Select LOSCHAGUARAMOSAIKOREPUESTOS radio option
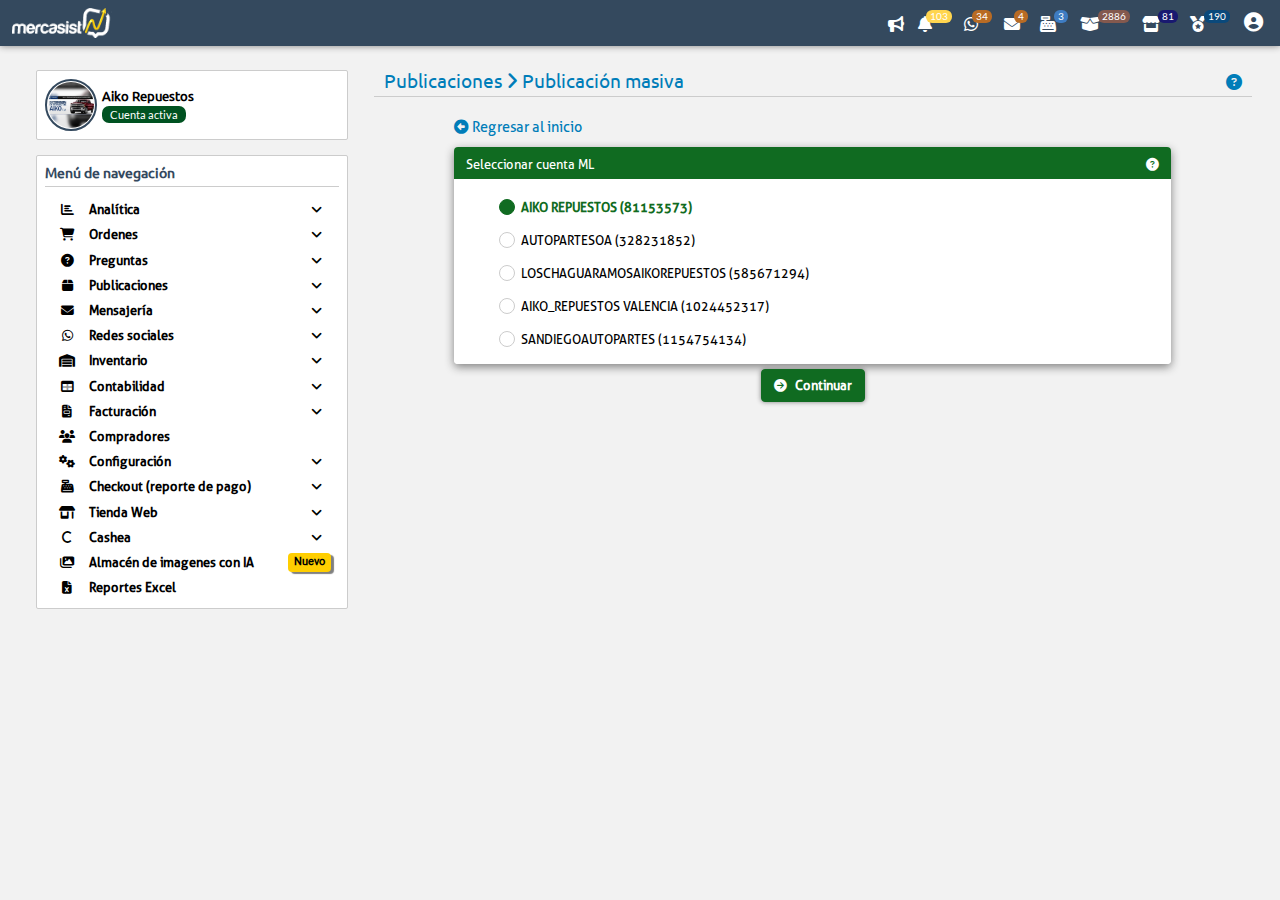This screenshot has width=1280, height=900. coord(507,273)
